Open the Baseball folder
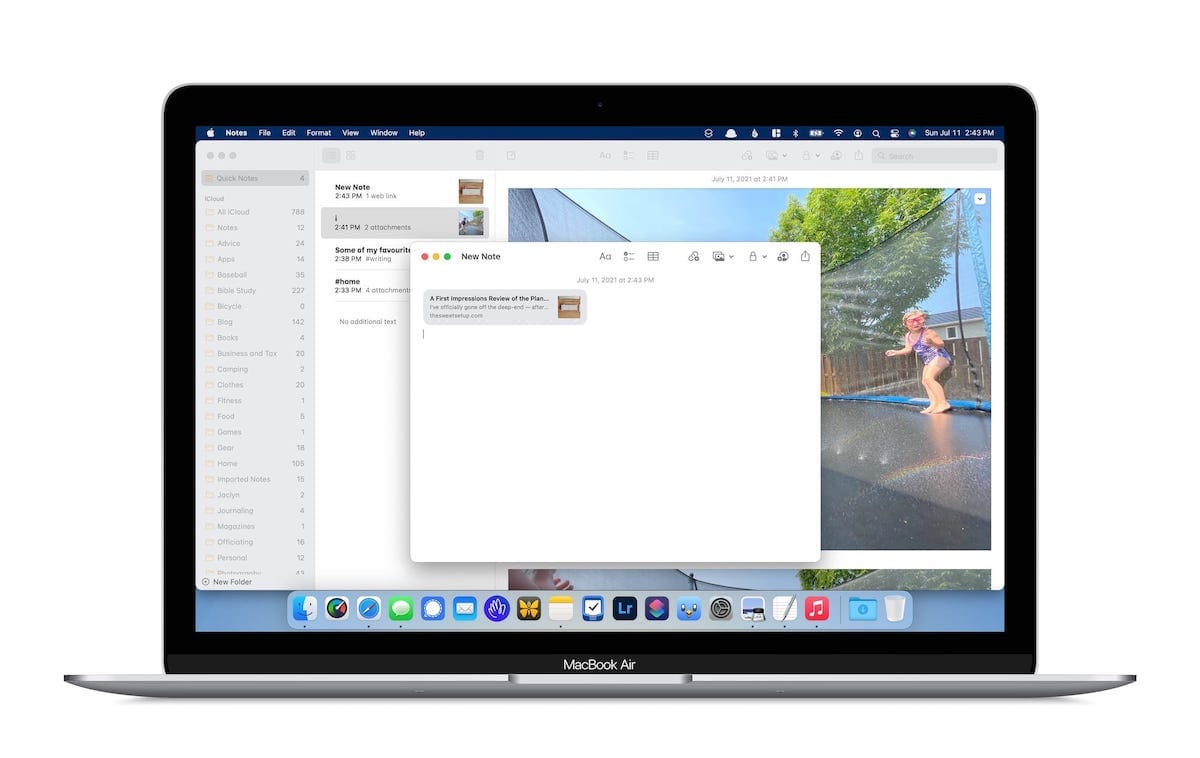Image resolution: width=1200 pixels, height=758 pixels. tap(255, 275)
